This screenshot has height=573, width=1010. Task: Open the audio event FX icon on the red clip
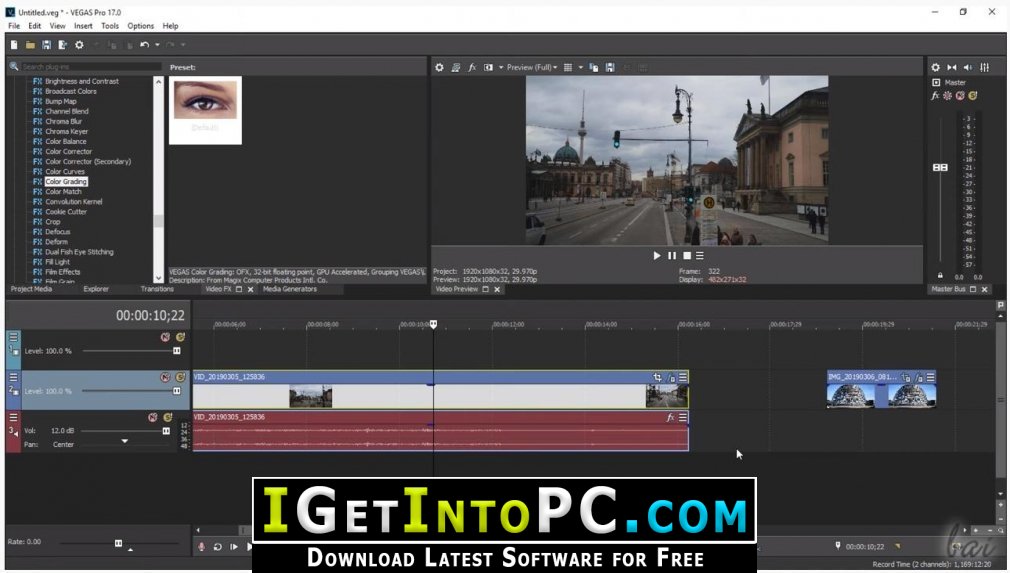point(670,417)
